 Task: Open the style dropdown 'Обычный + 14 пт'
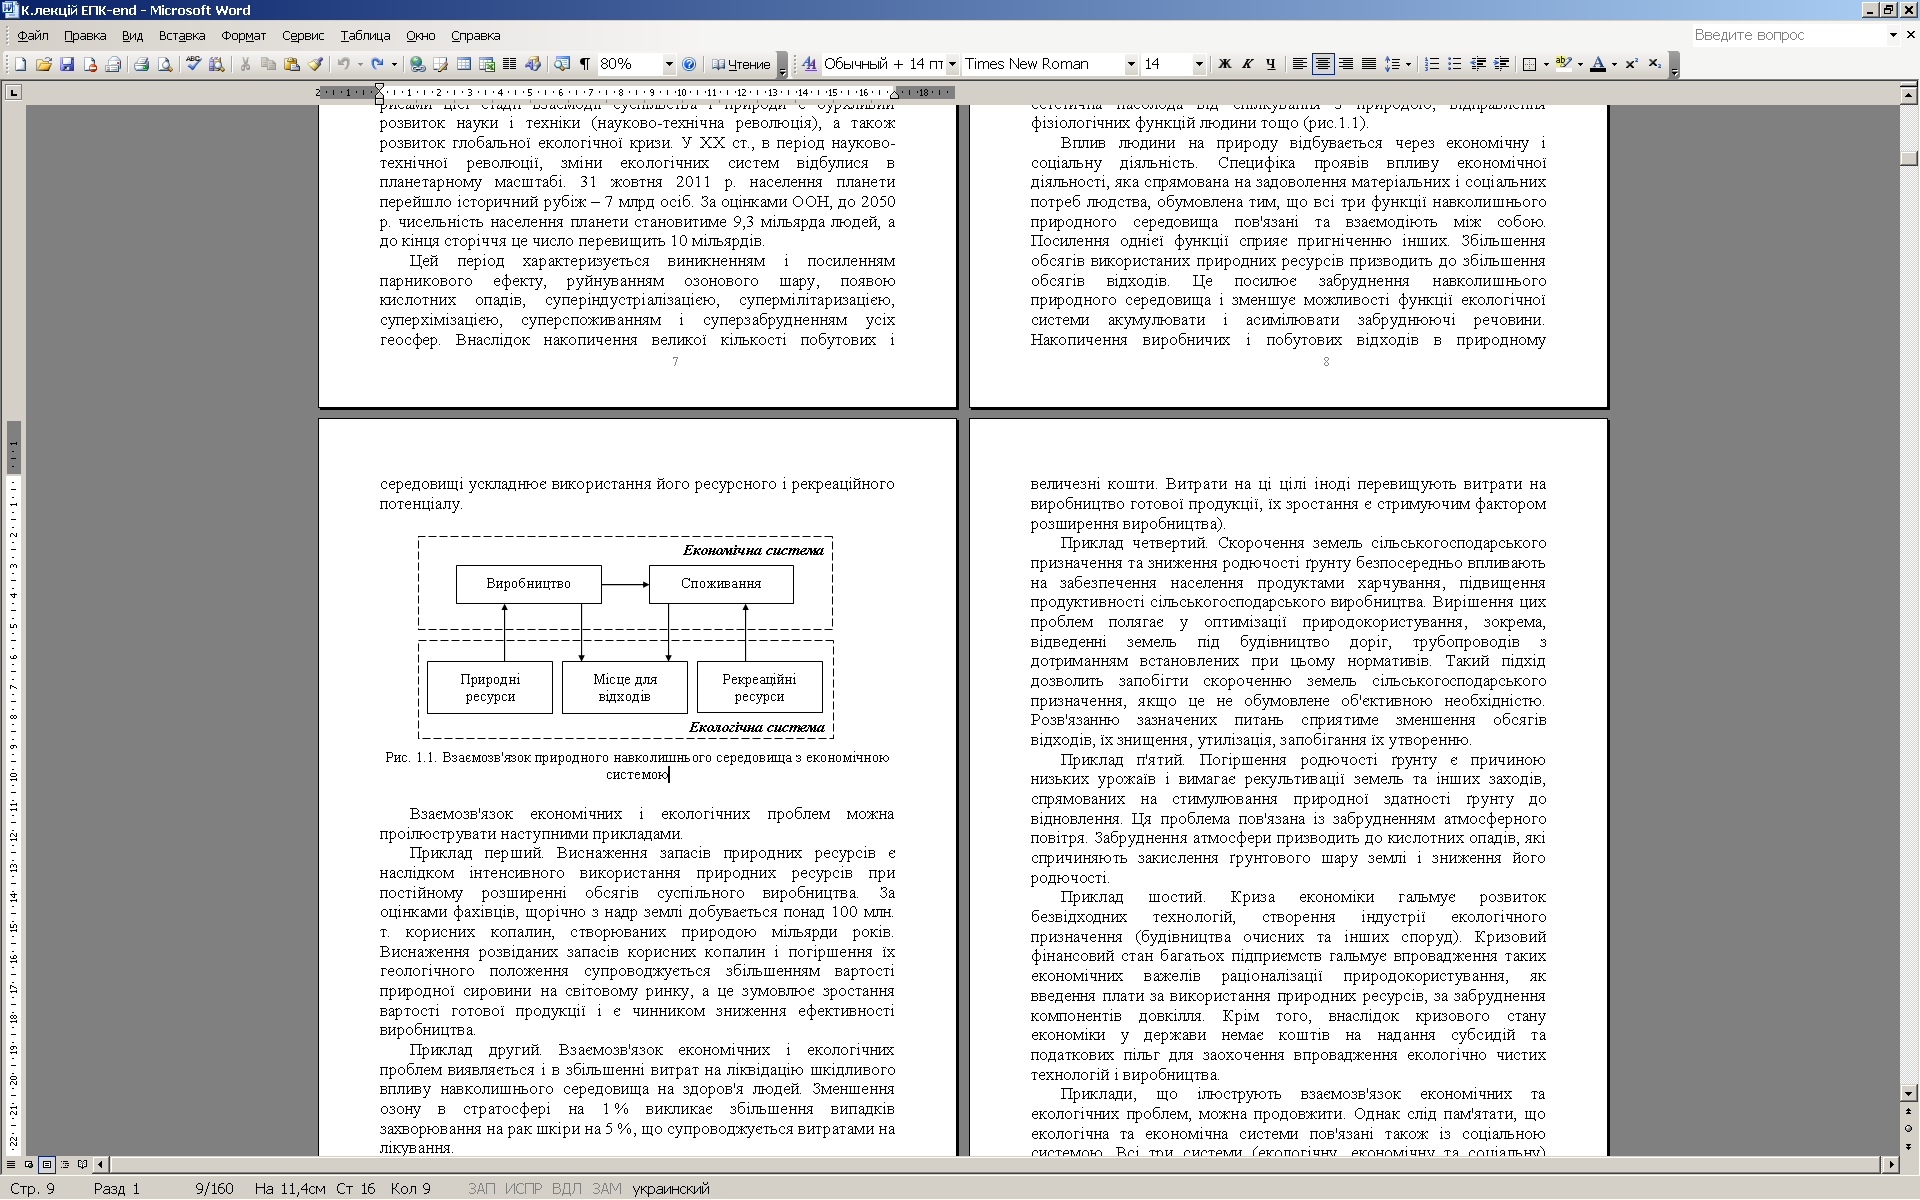[x=952, y=64]
